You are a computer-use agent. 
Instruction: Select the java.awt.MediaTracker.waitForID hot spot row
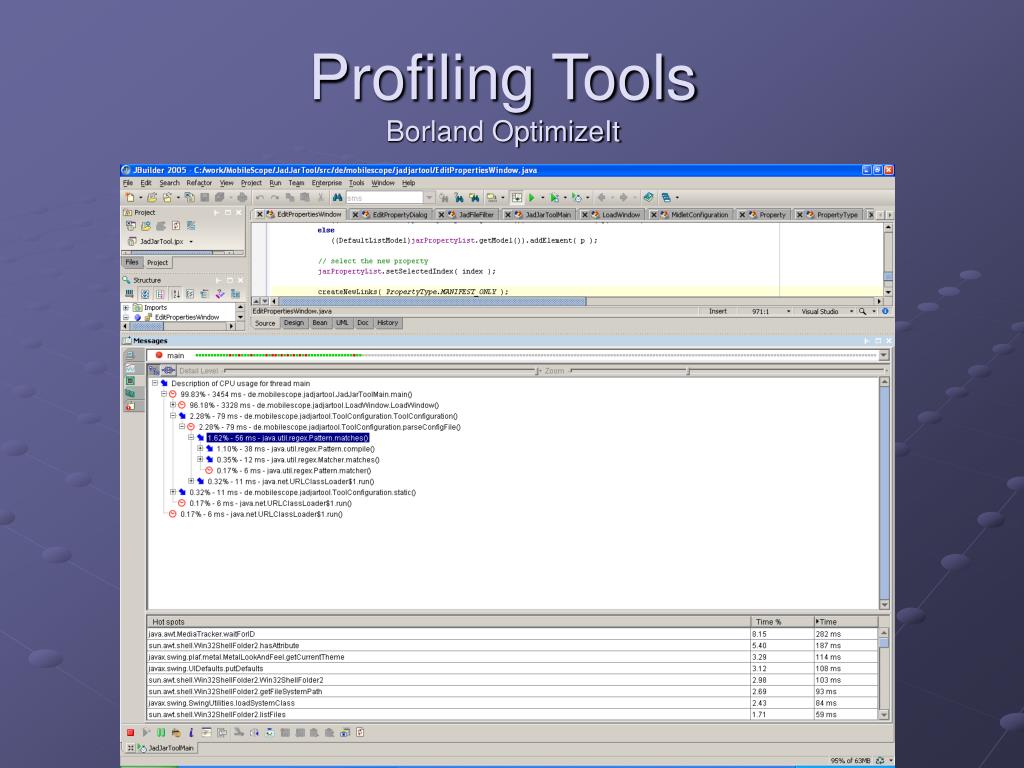(513, 633)
